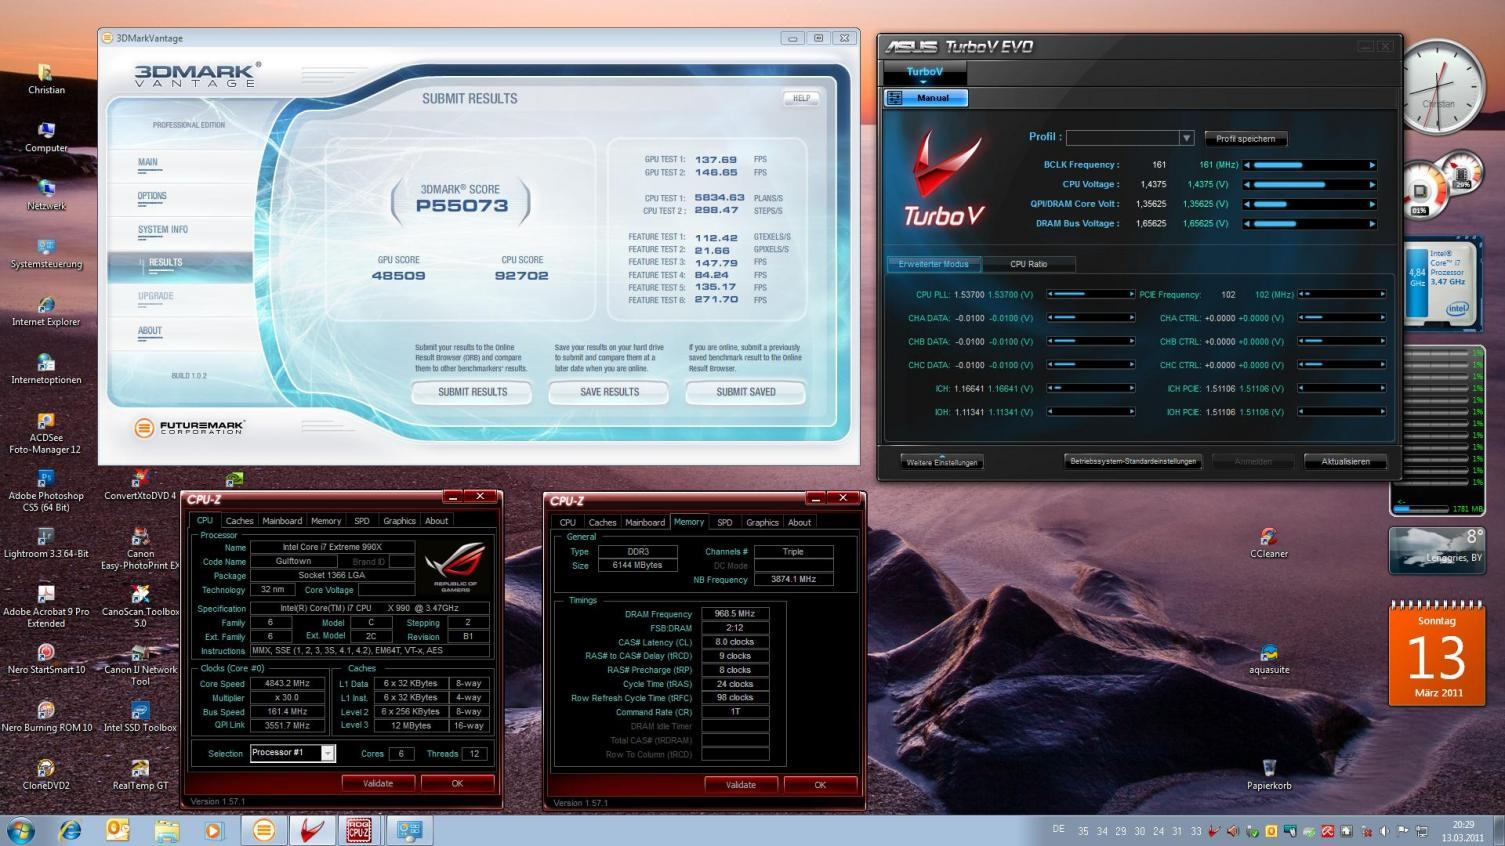The width and height of the screenshot is (1505, 846).
Task: Click the BCLK Frequency slider track
Action: click(1310, 165)
